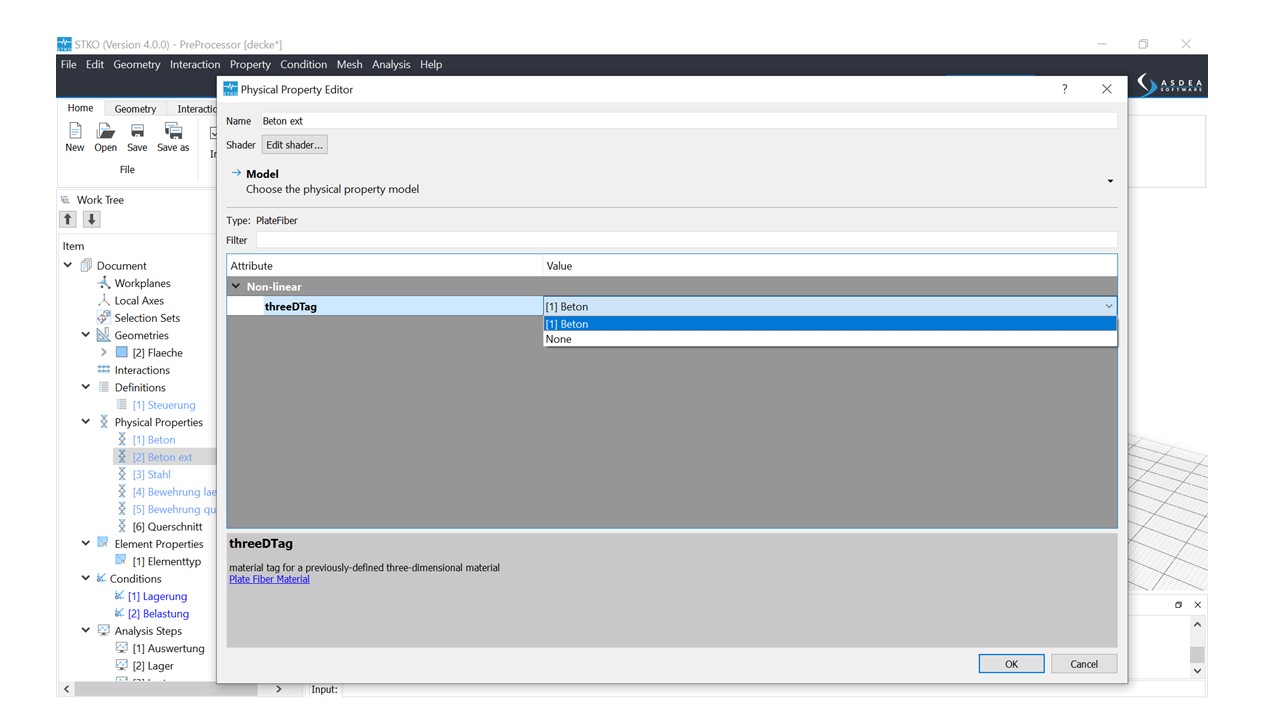
Task: Move item up in Work Tree
Action: (68, 219)
